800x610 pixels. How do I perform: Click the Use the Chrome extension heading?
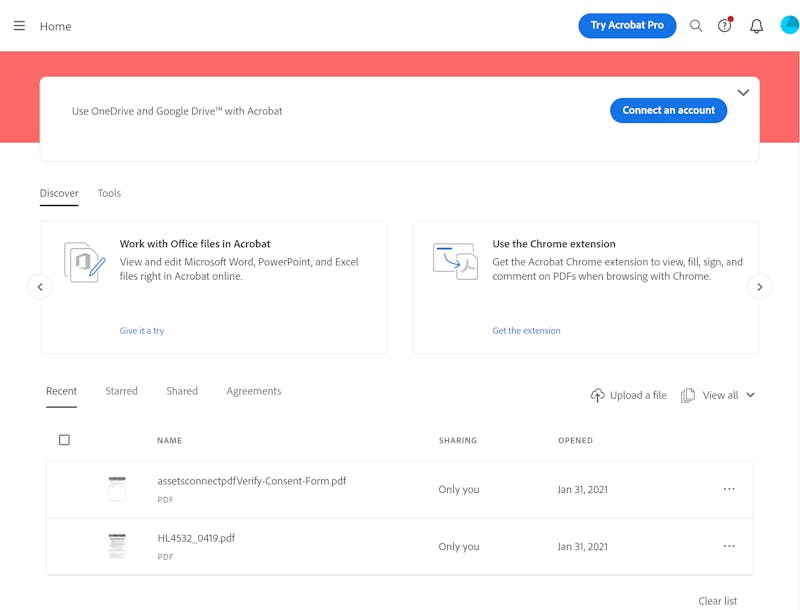(554, 244)
